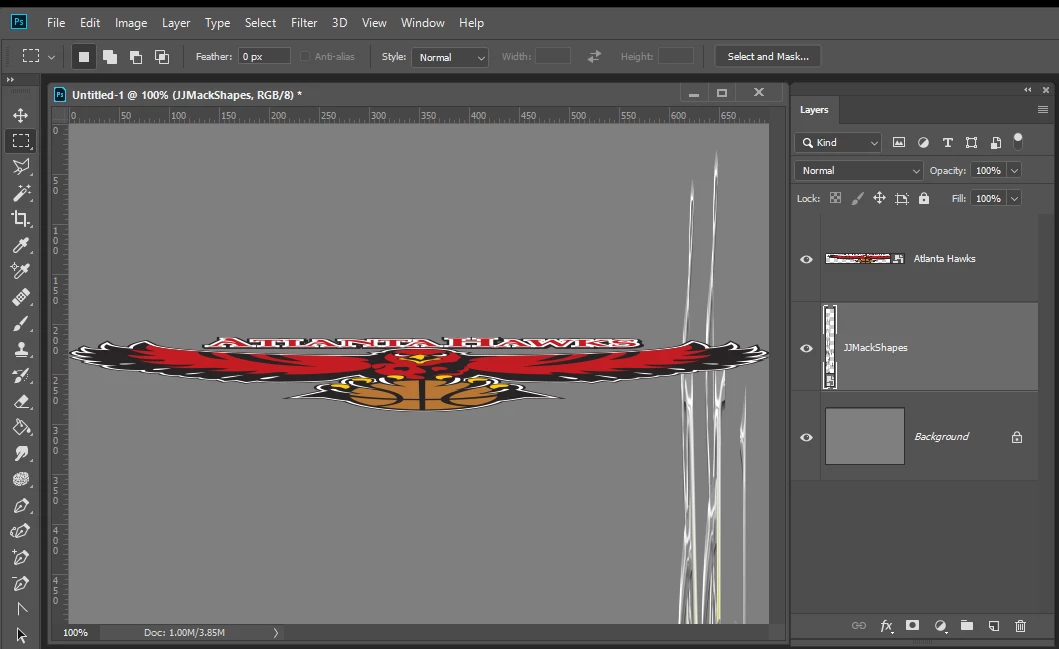Open the Fill slider dropdown

coord(1014,199)
